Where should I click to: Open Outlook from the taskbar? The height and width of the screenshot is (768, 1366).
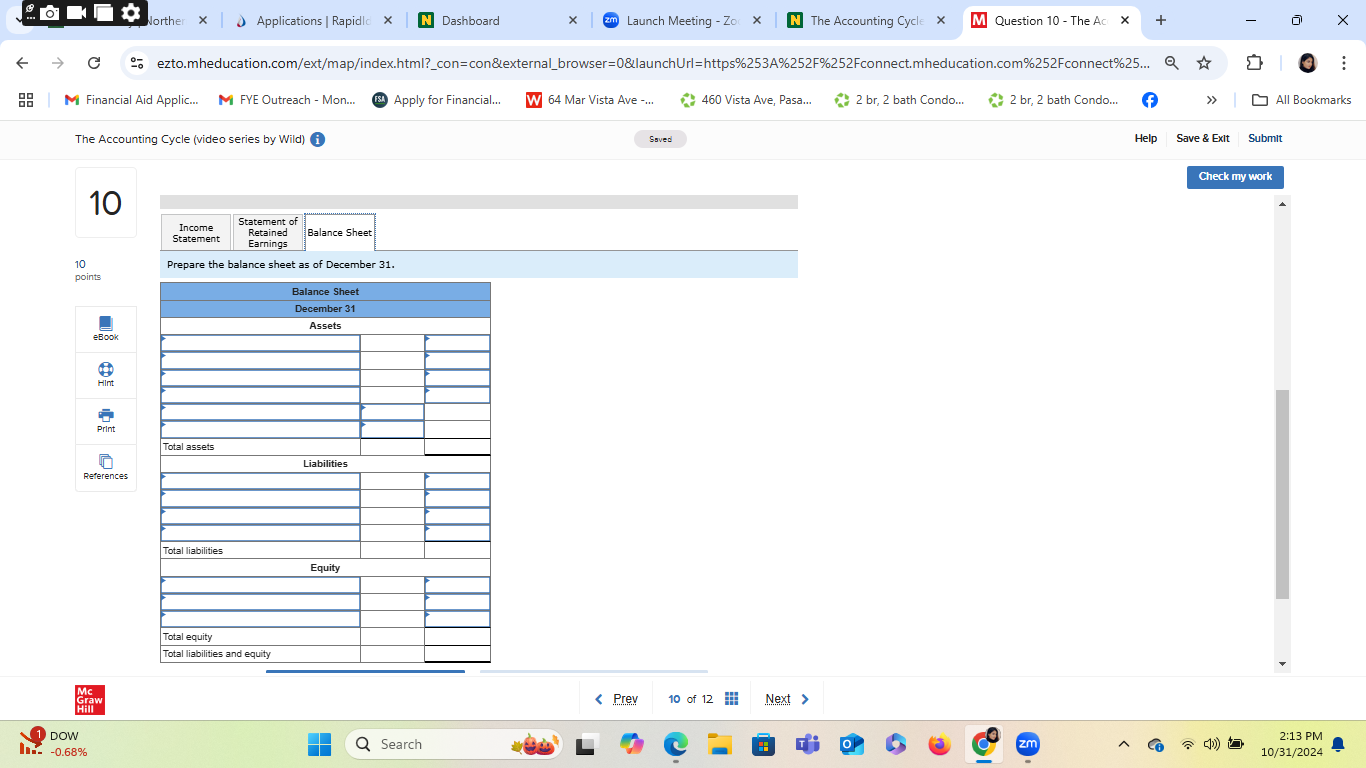pos(851,745)
